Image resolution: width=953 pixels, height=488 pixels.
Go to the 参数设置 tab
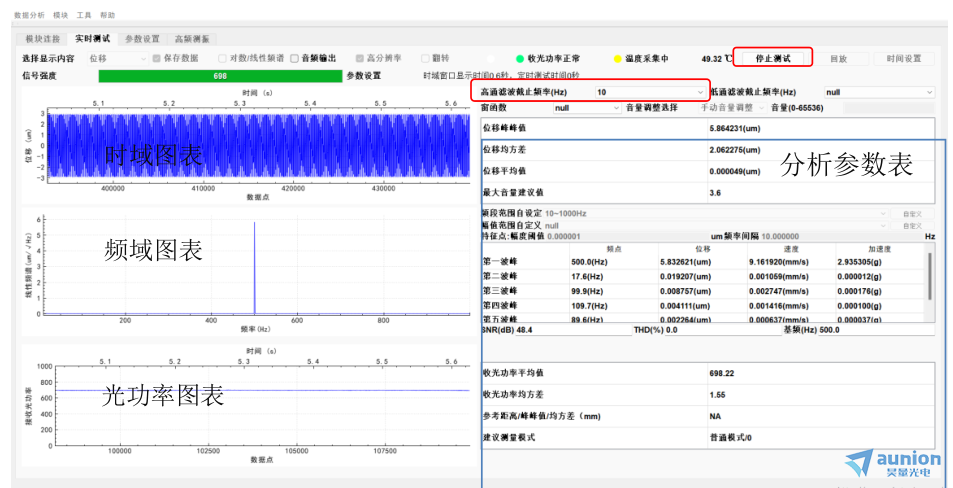(142, 39)
